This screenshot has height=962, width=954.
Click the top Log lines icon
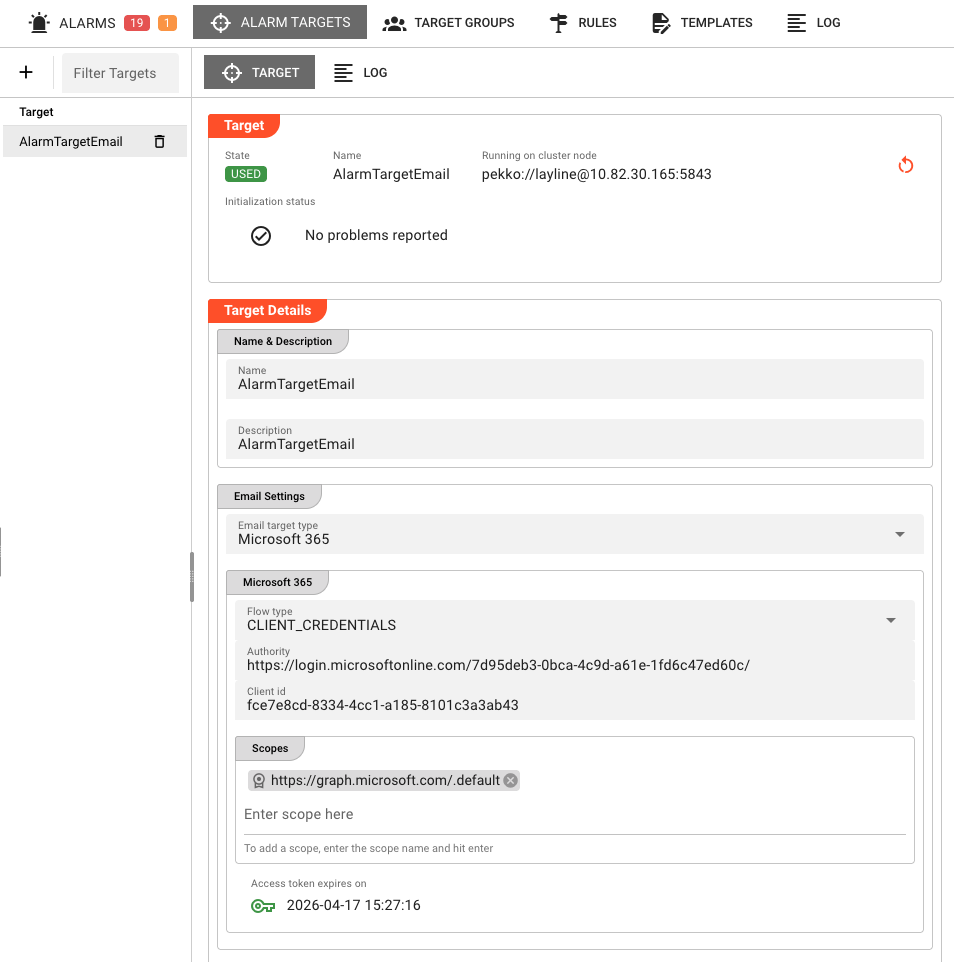(x=796, y=23)
